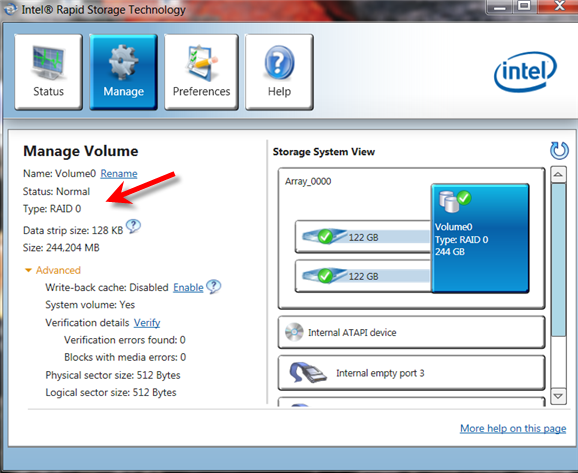This screenshot has width=578, height=473.
Task: Open the Status tab
Action: 48,72
